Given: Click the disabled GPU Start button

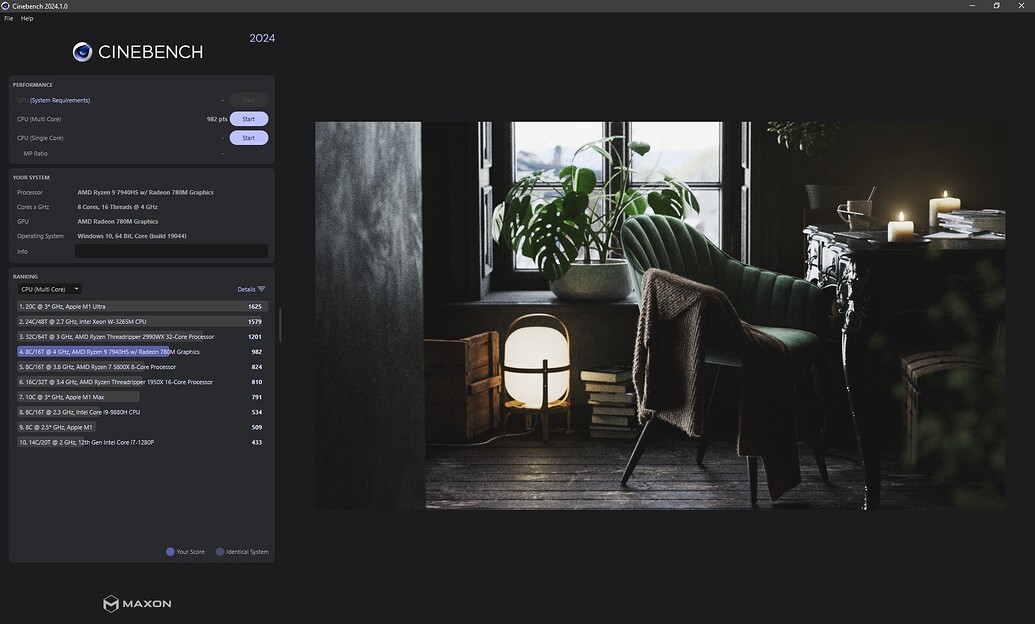Looking at the screenshot, I should point(249,100).
